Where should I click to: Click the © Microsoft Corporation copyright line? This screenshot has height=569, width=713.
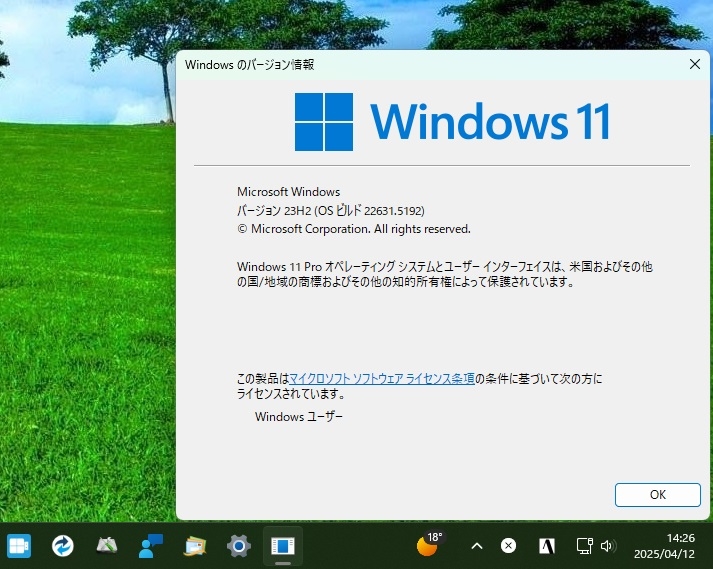tap(354, 229)
